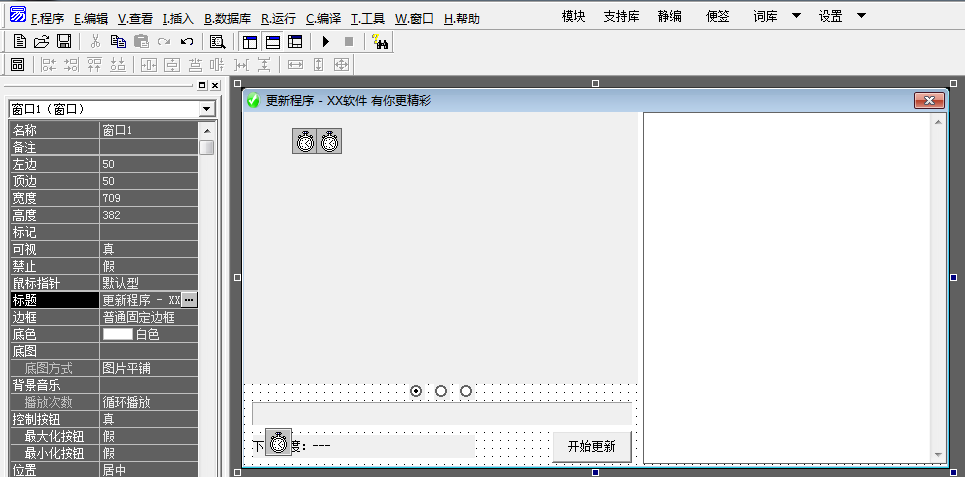The height and width of the screenshot is (477, 965).
Task: Click the Make same width icon
Action: (295, 64)
